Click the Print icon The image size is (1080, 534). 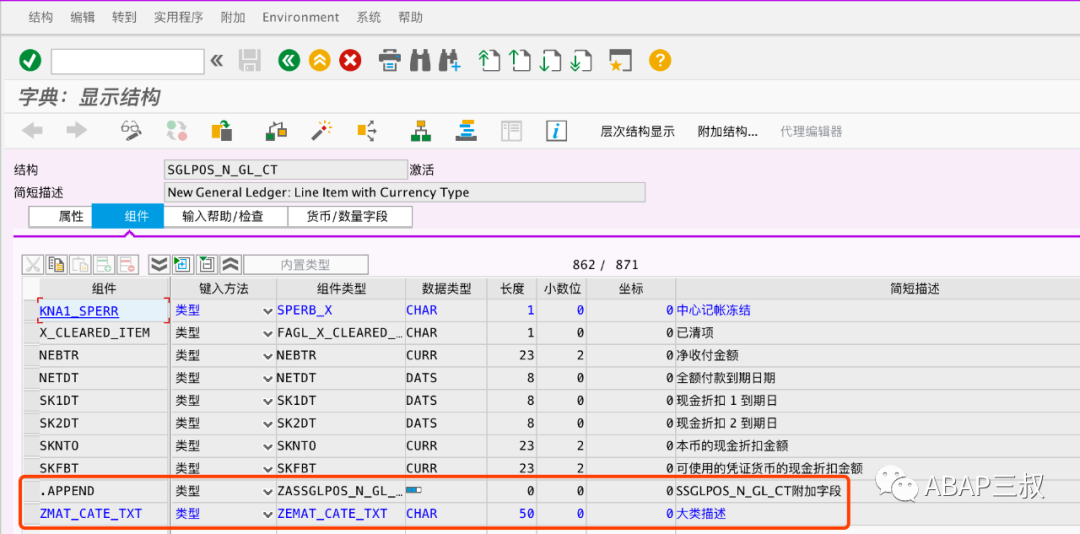390,61
